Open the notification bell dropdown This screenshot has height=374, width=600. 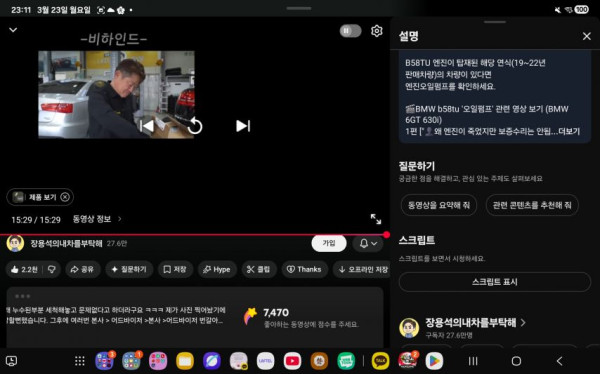(368, 243)
